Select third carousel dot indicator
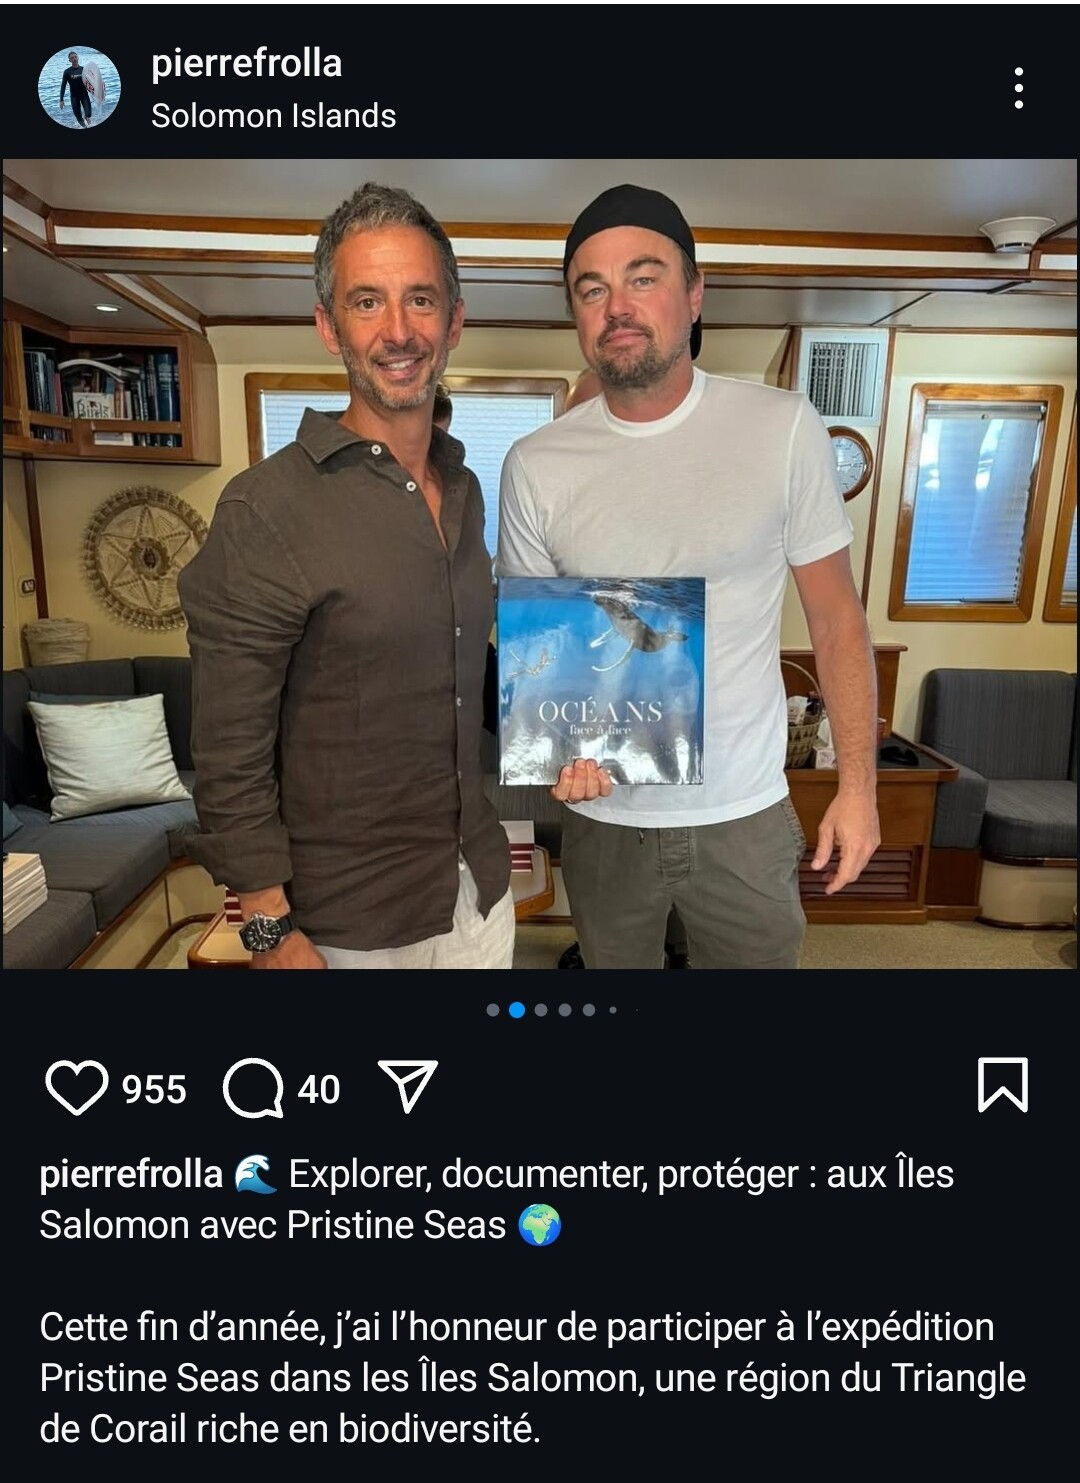Viewport: 1080px width, 1483px height. (x=541, y=1010)
